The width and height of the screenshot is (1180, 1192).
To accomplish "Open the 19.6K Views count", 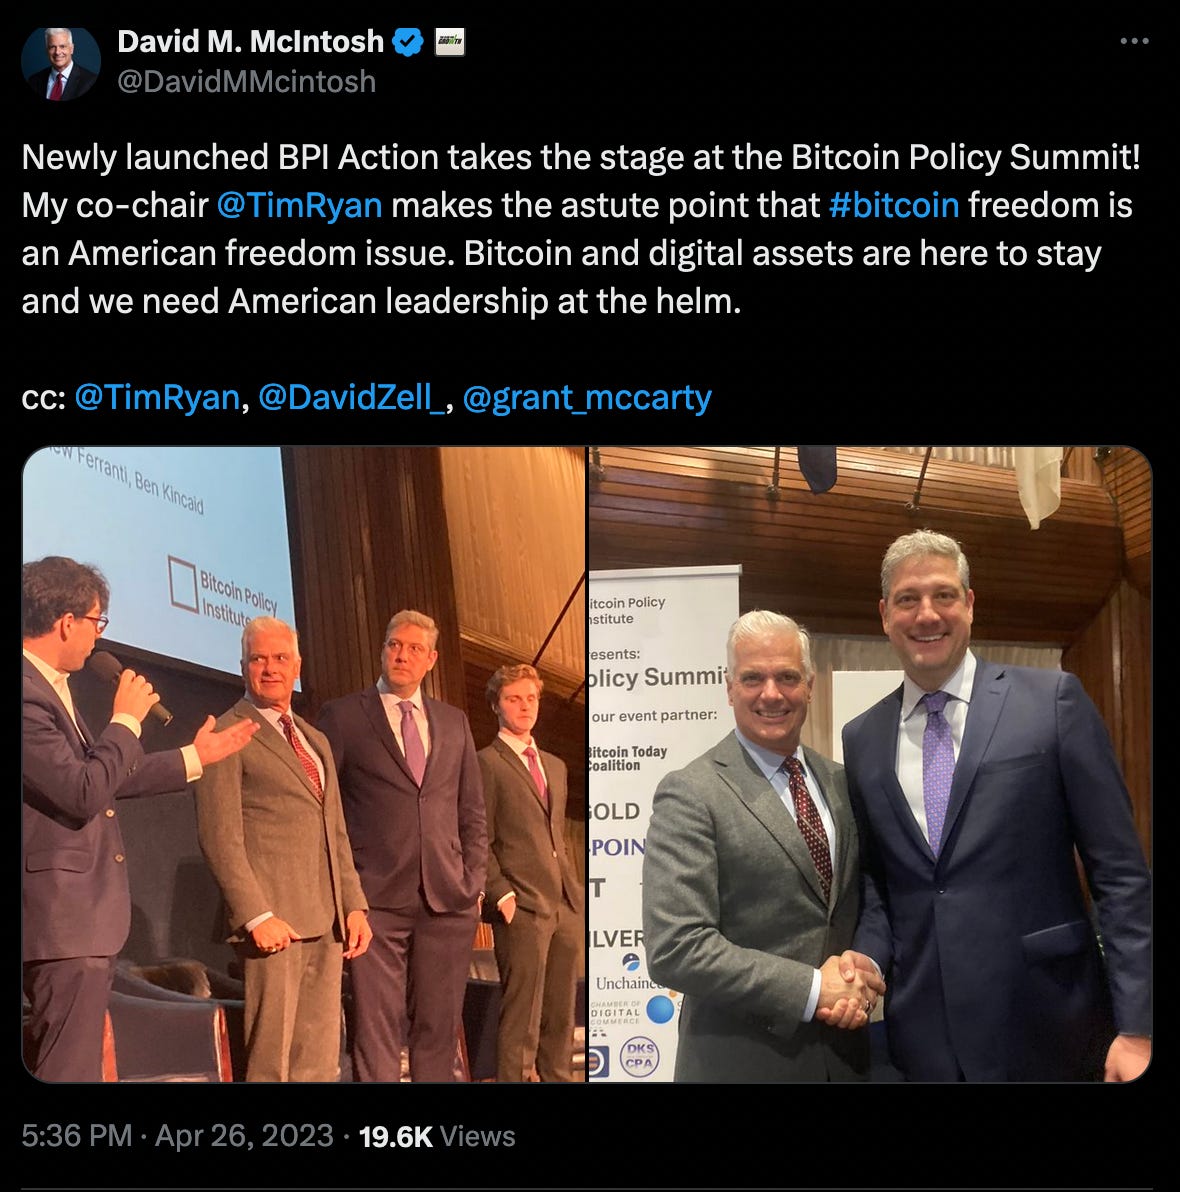I will tap(437, 1137).
